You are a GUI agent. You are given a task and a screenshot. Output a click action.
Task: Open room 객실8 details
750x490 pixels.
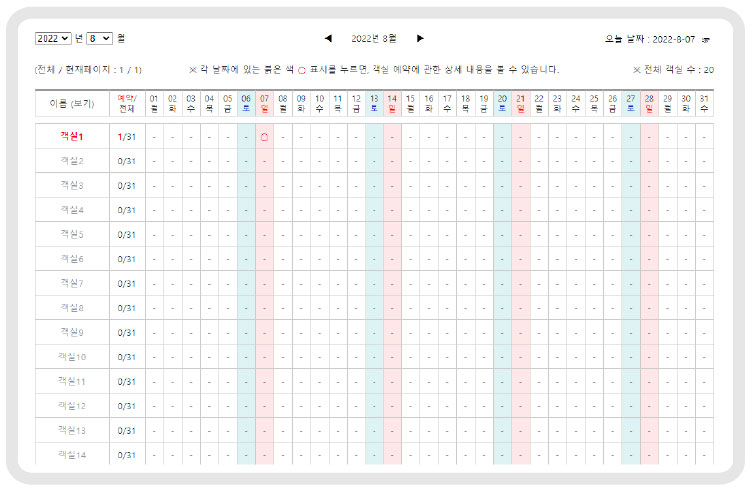[71, 307]
